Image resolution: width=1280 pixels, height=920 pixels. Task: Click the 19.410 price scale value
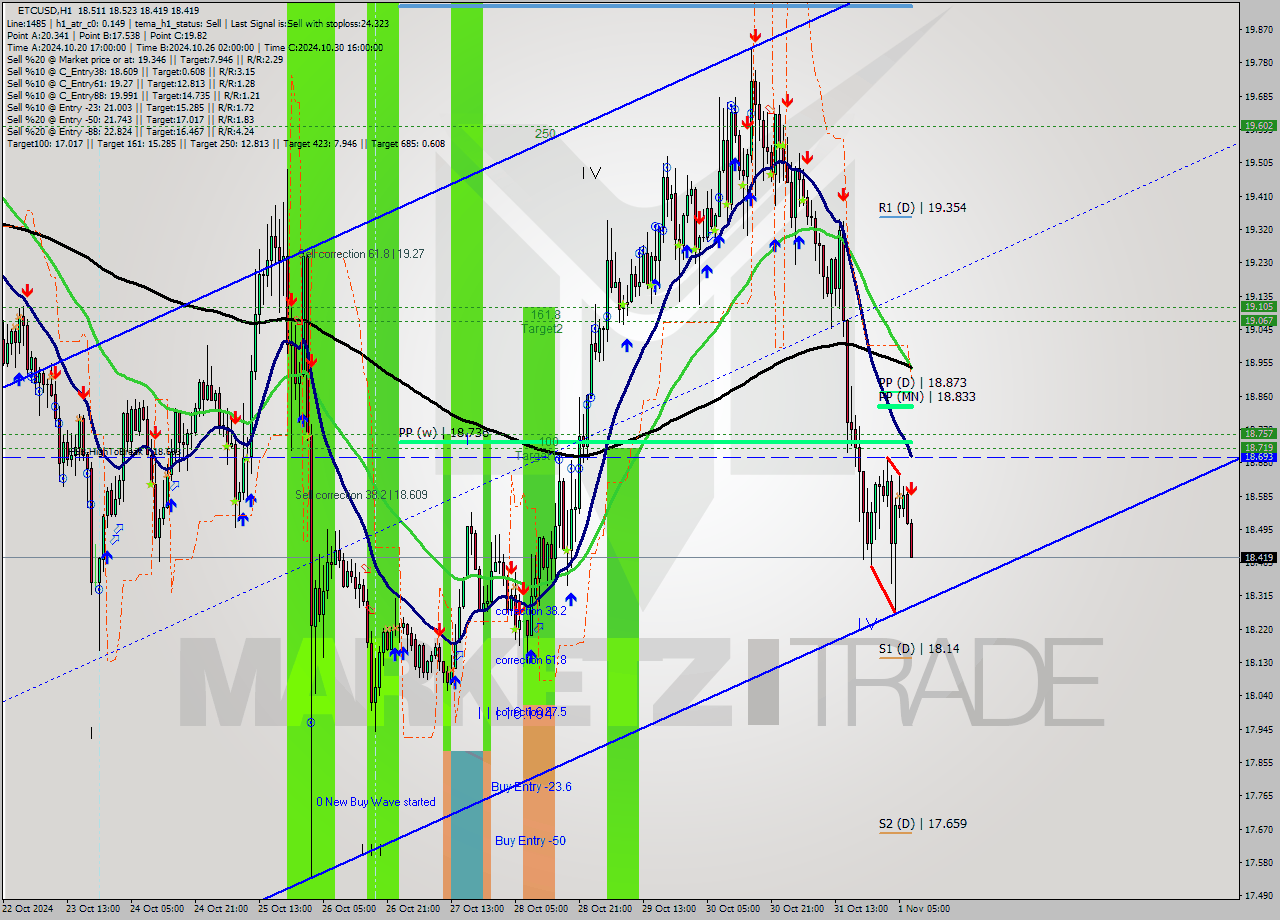pyautogui.click(x=1258, y=196)
